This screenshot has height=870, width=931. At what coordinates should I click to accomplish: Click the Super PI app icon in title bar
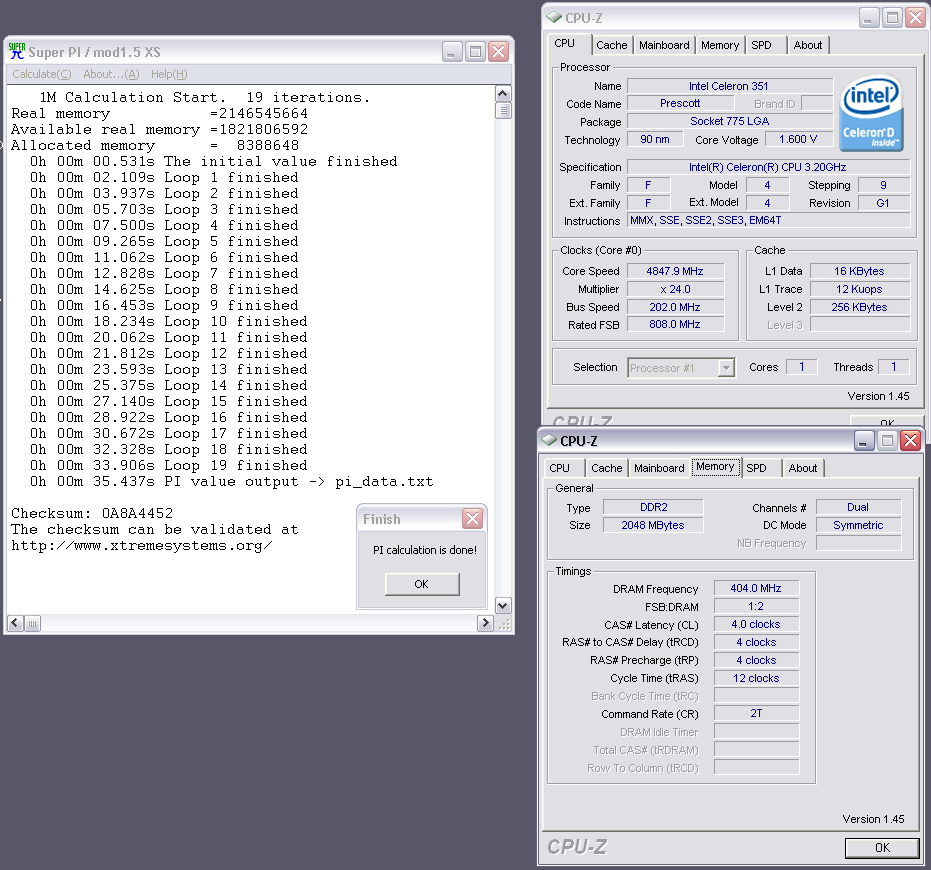tap(17, 52)
